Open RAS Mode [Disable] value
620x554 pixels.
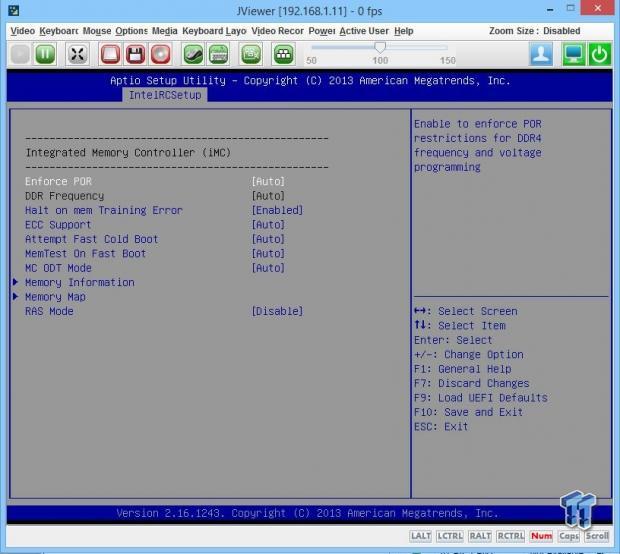[277, 311]
